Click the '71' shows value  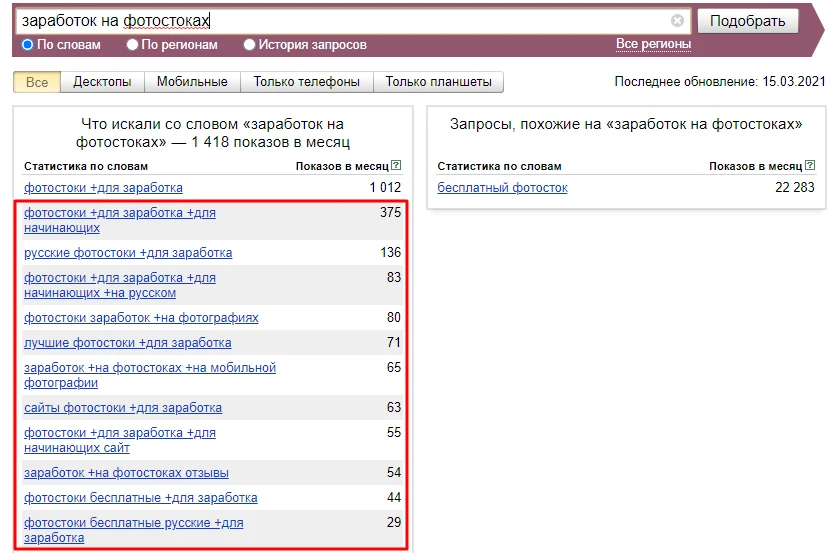[394, 342]
